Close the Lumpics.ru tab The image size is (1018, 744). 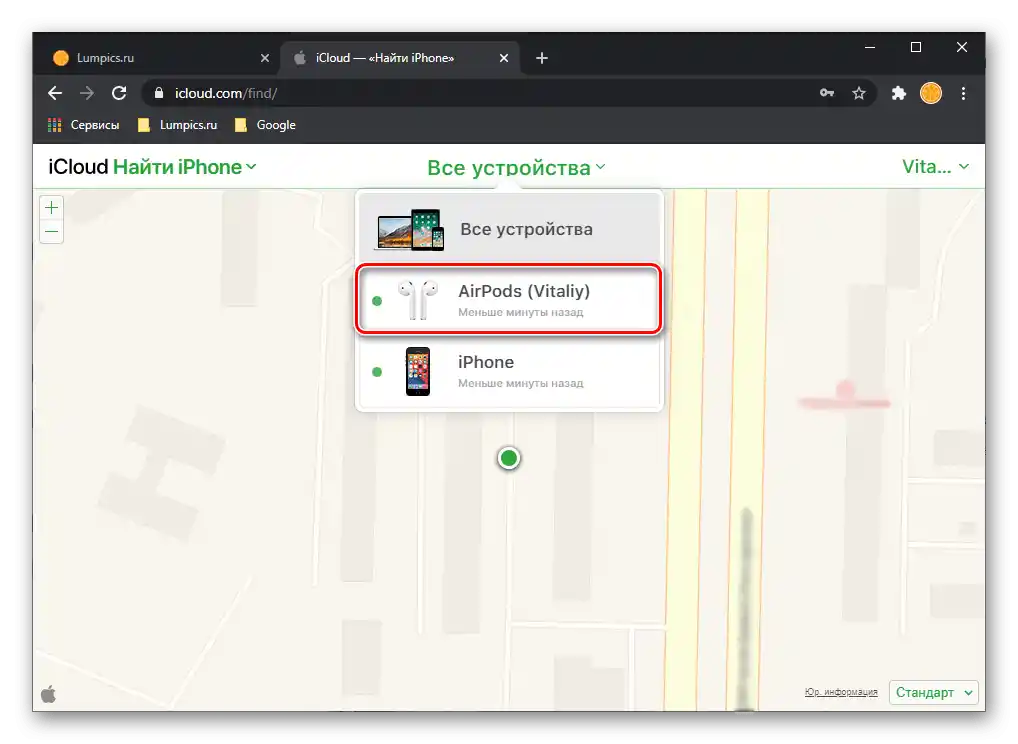(265, 58)
